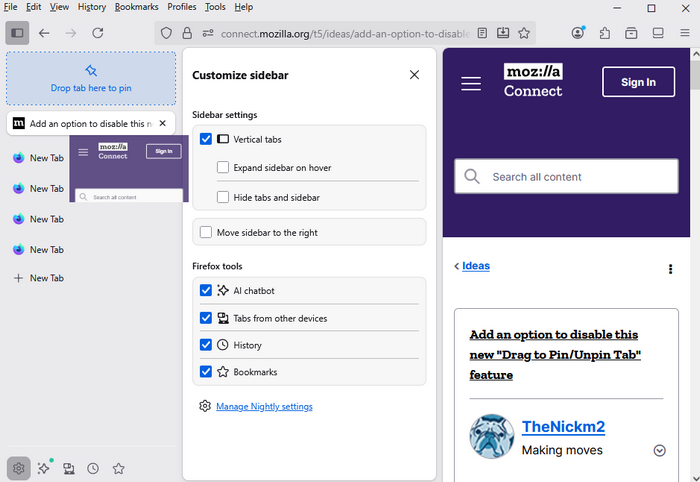Open the Tools menu
700x482 pixels.
(x=215, y=7)
